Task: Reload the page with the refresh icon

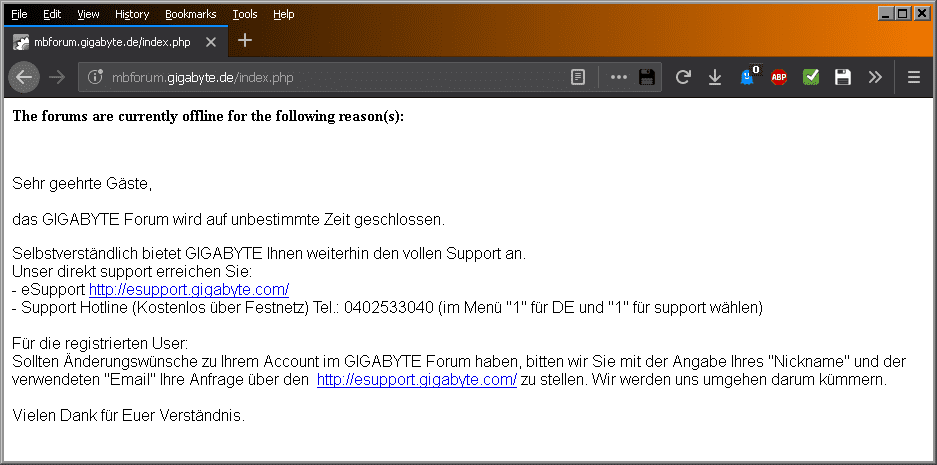Action: [x=683, y=77]
